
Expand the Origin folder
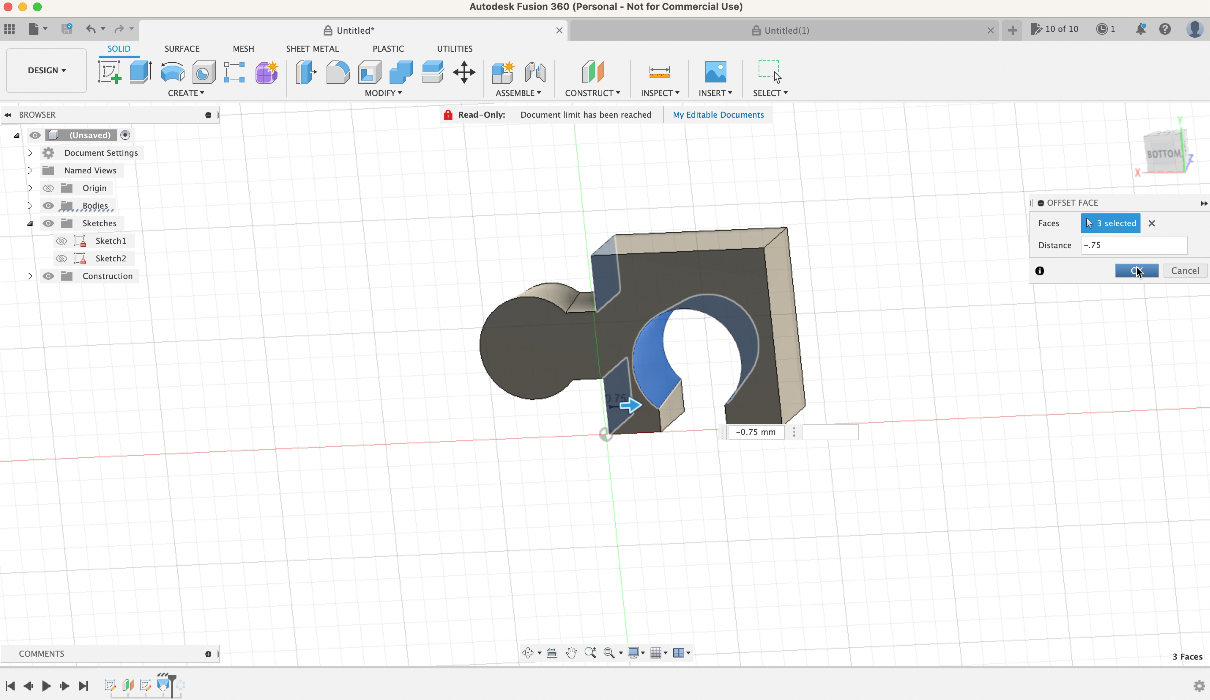tap(30, 188)
